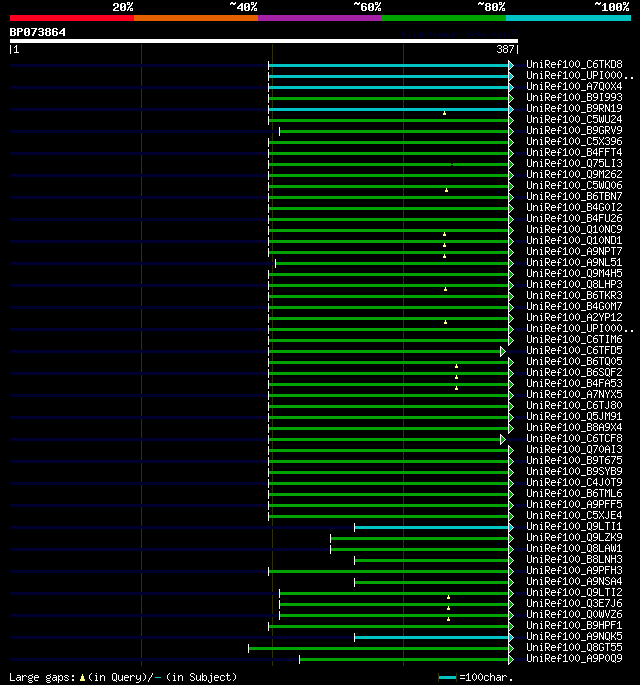The image size is (640, 685).
Task: Click the purple ~60% legend segment
Action: (x=320, y=18)
